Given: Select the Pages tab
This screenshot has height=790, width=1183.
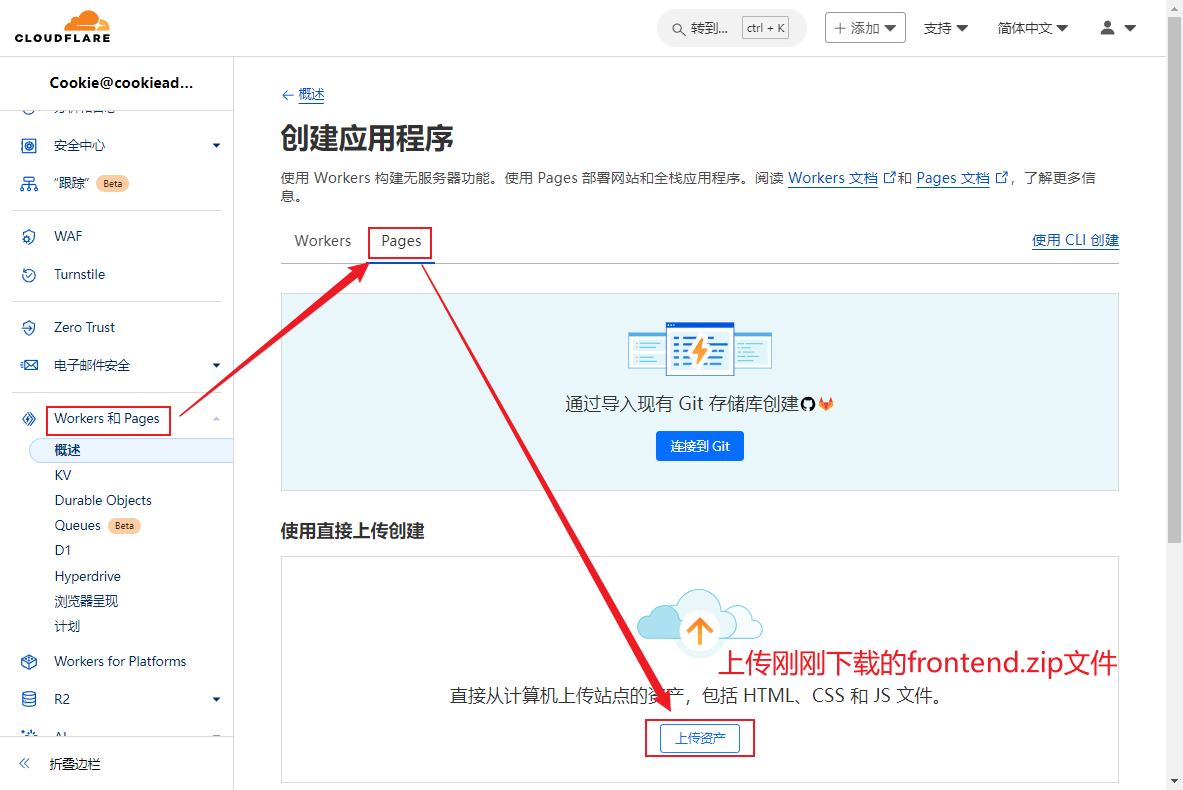Looking at the screenshot, I should (x=401, y=241).
